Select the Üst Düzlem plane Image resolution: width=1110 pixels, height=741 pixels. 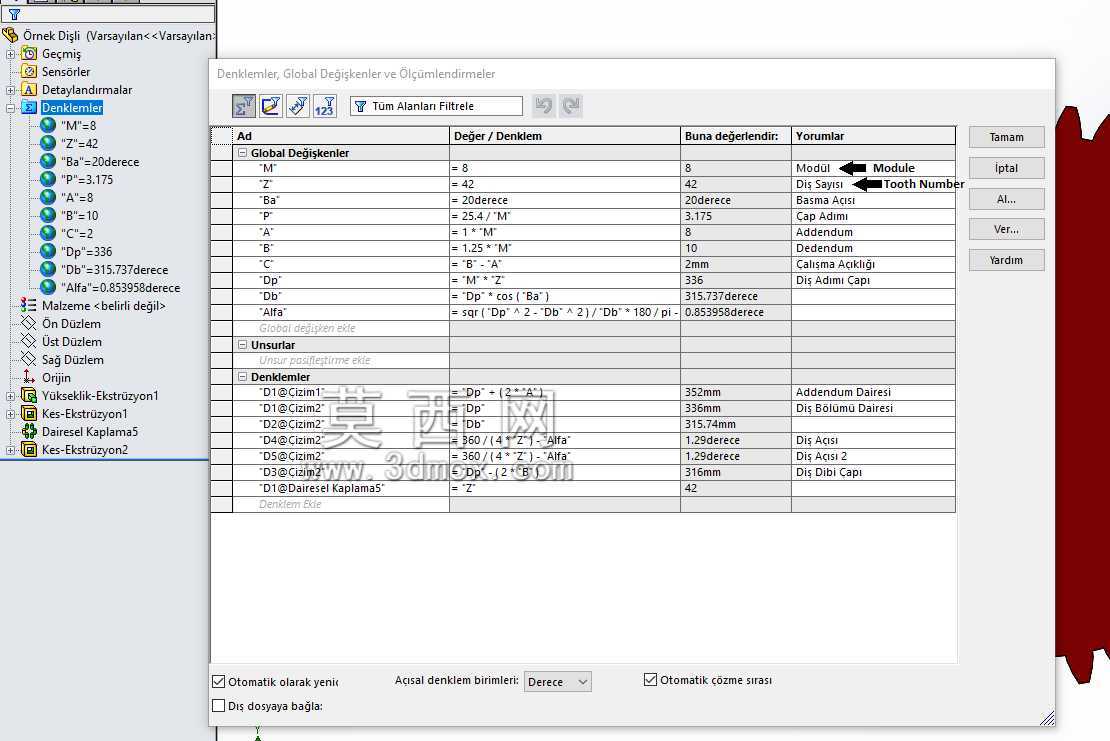click(x=71, y=342)
